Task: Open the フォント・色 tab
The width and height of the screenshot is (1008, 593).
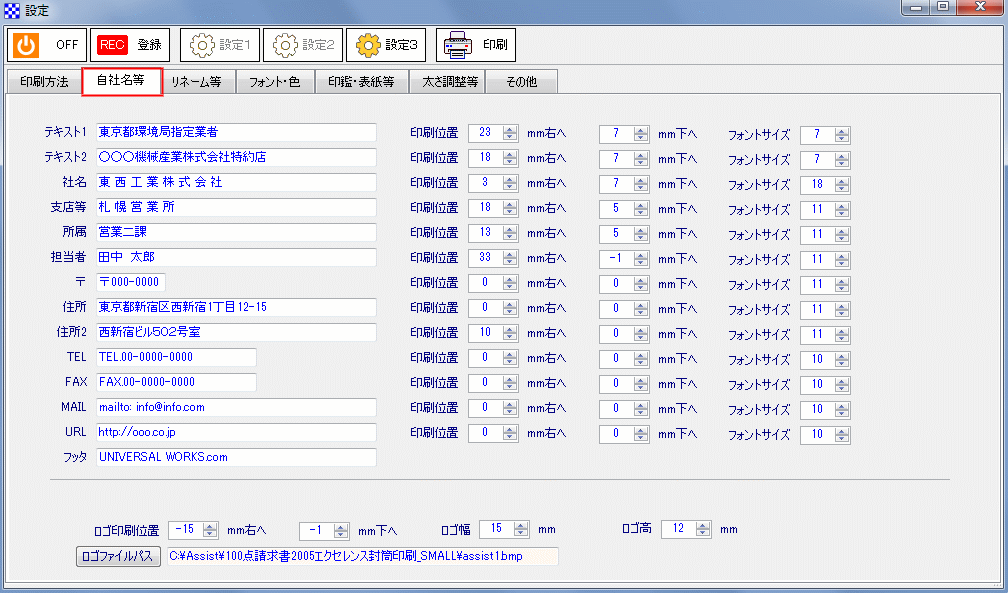Action: tap(275, 81)
